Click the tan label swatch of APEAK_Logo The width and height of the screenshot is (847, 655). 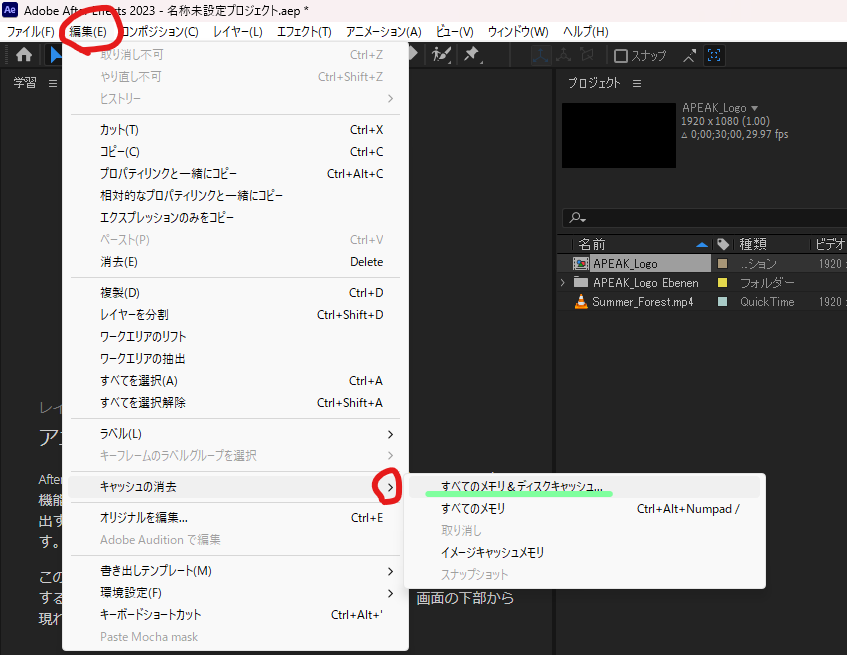click(722, 264)
